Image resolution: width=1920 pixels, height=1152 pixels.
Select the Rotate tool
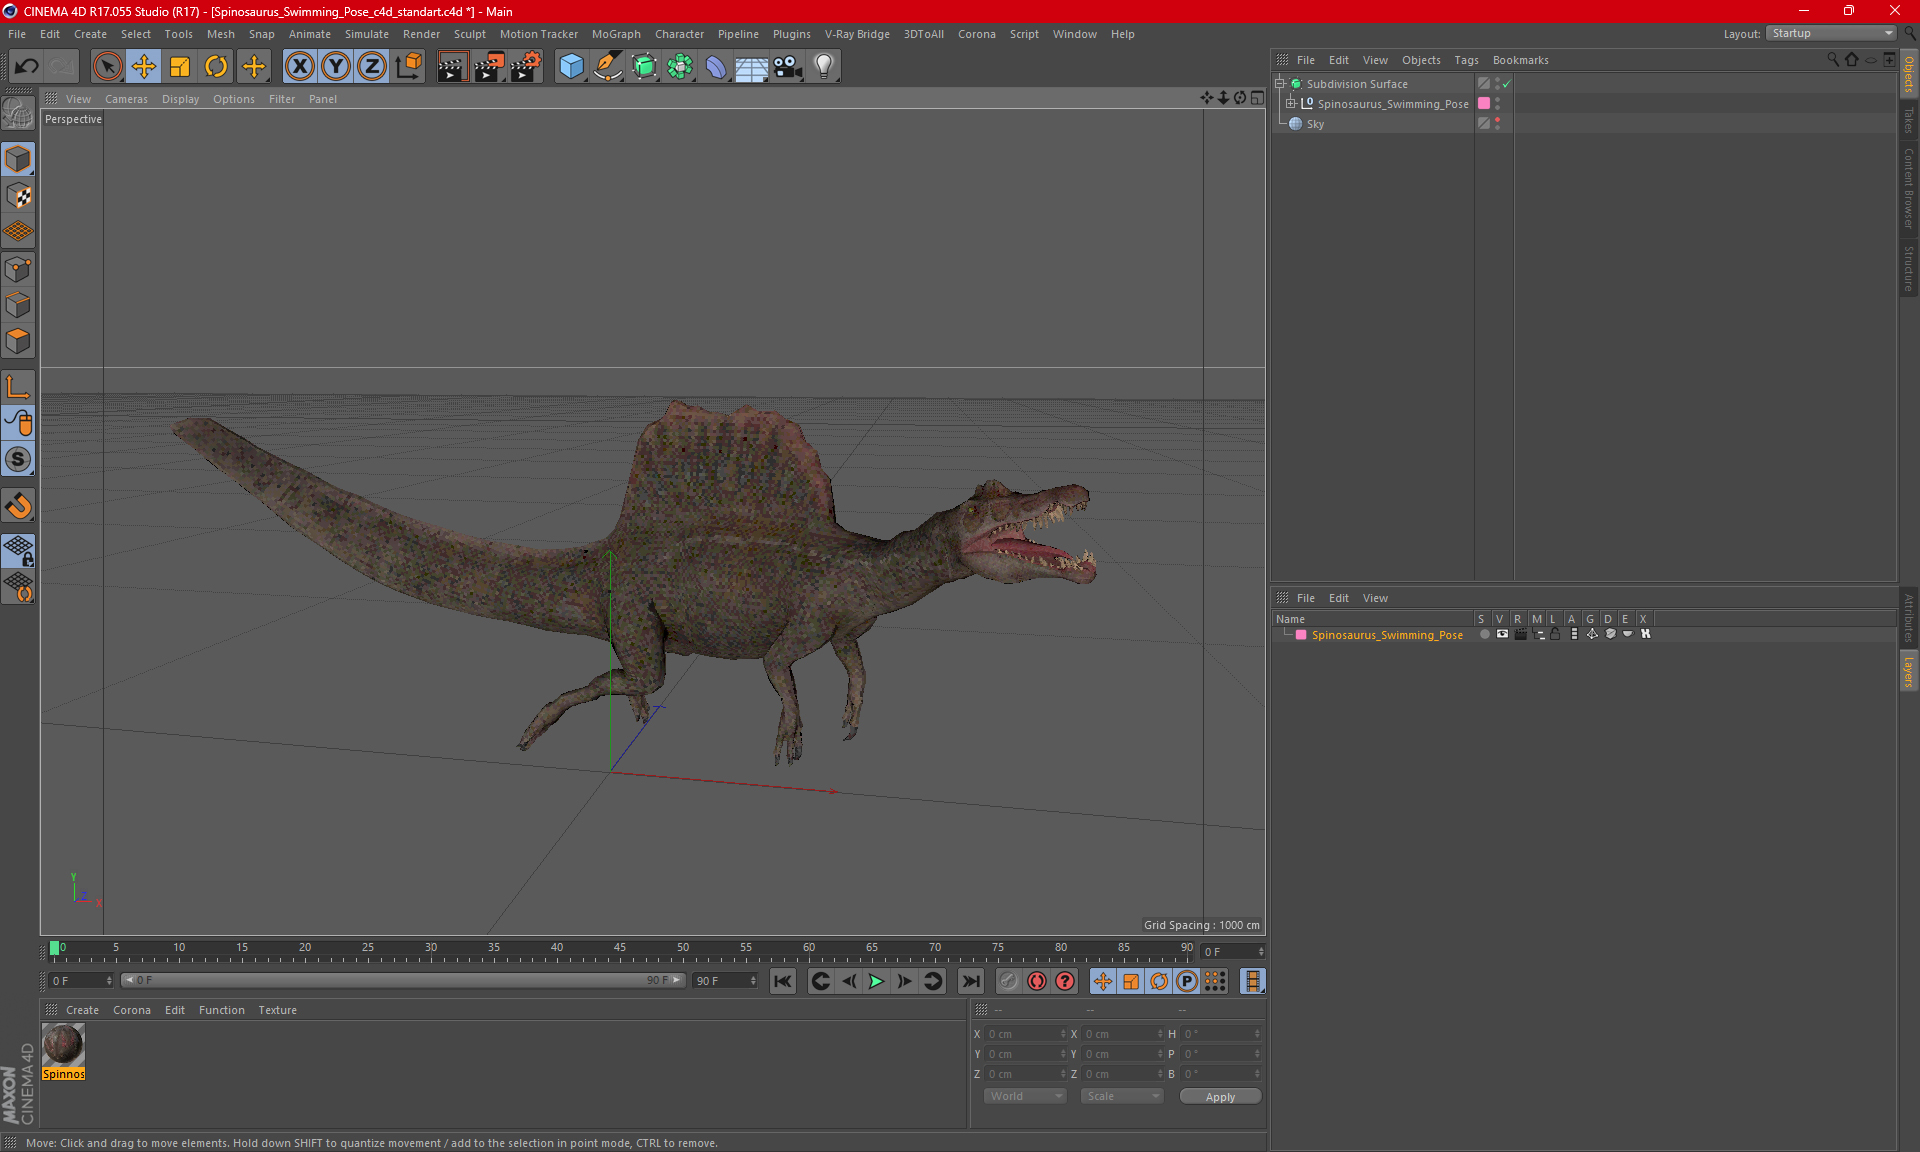[x=216, y=66]
